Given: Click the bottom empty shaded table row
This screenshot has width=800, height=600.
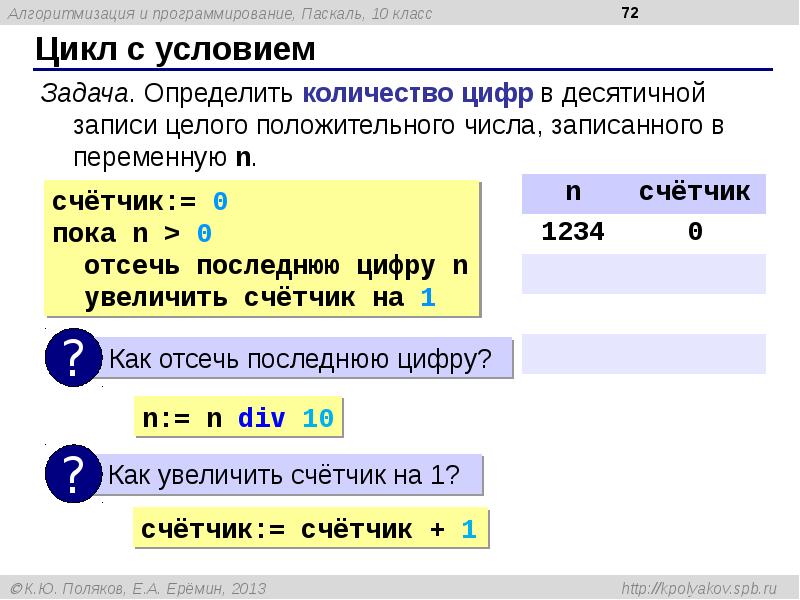Looking at the screenshot, I should coord(644,354).
